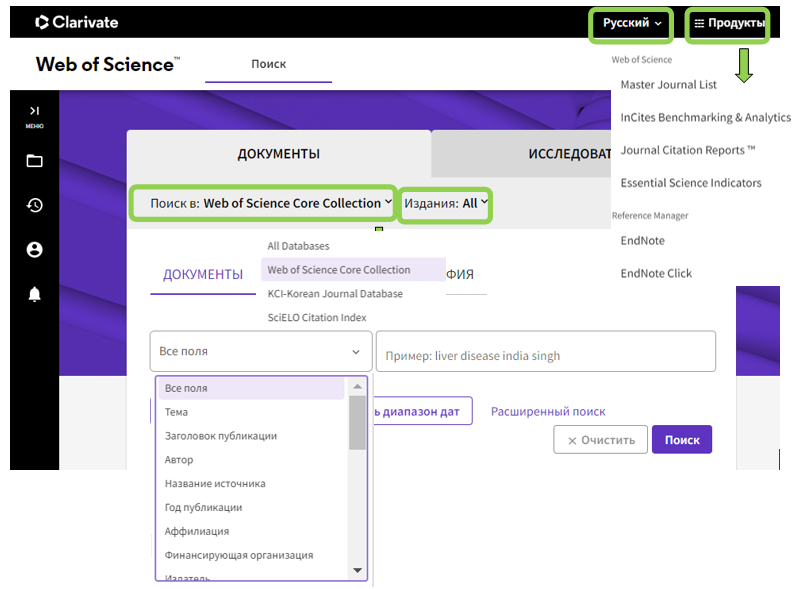Click the Web of Science logo
798x589 pixels.
(107, 65)
